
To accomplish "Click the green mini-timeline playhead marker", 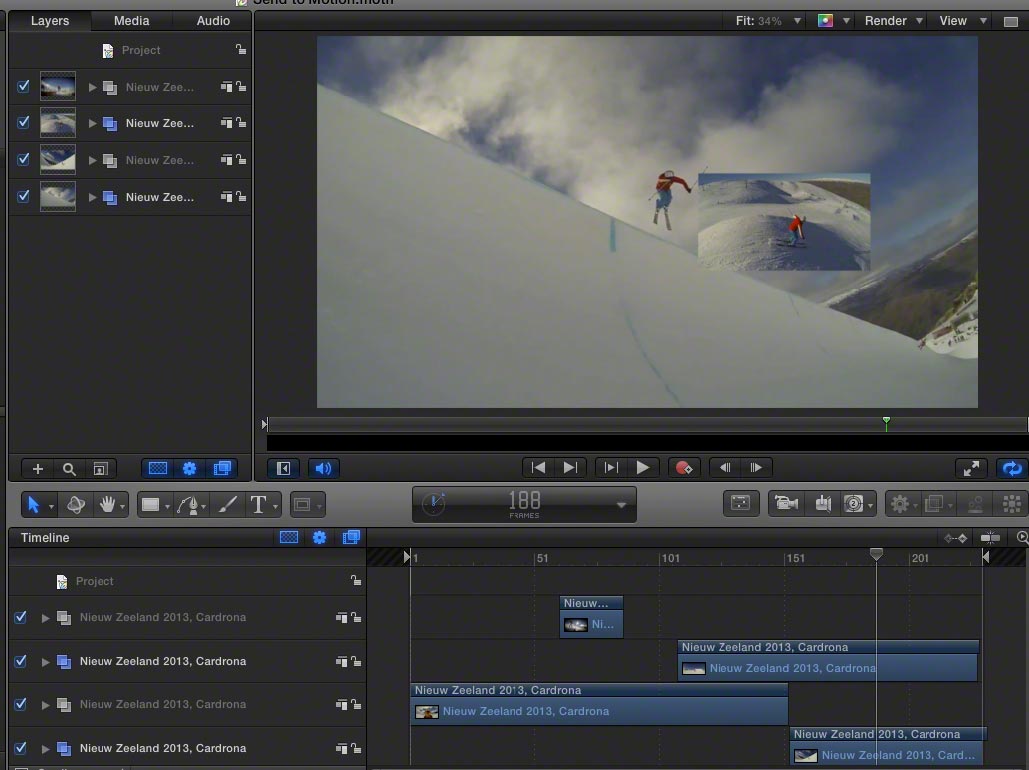I will 886,422.
